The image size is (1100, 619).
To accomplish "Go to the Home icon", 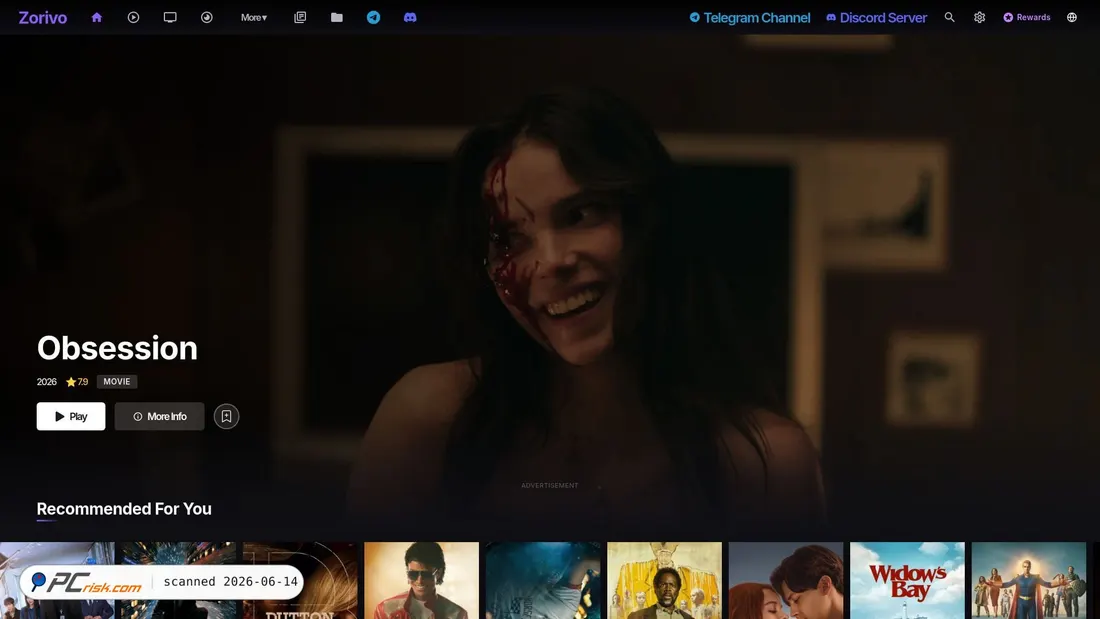I will (97, 18).
